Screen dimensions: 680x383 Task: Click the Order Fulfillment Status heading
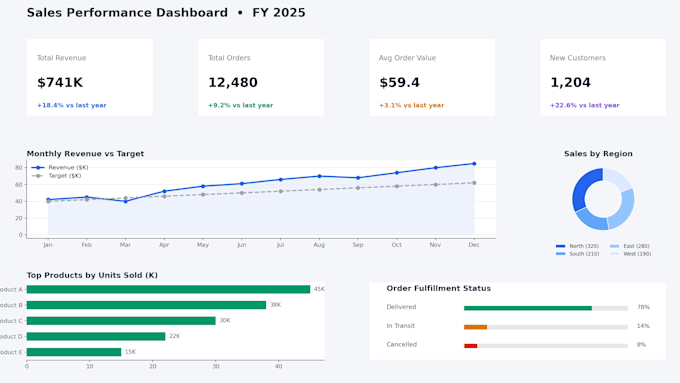click(x=438, y=288)
